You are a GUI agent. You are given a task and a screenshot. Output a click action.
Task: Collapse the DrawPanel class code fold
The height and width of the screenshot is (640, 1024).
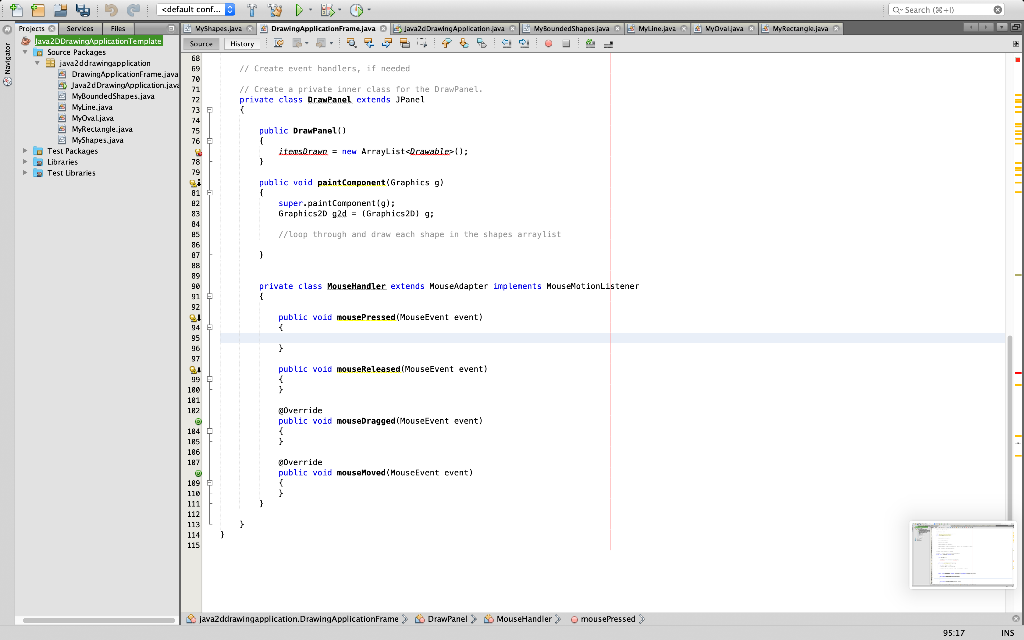(210, 109)
